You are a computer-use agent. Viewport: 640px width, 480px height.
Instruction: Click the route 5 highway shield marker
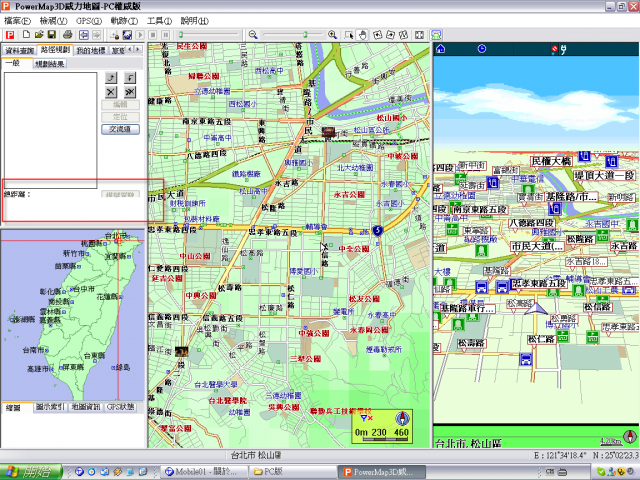[378, 231]
